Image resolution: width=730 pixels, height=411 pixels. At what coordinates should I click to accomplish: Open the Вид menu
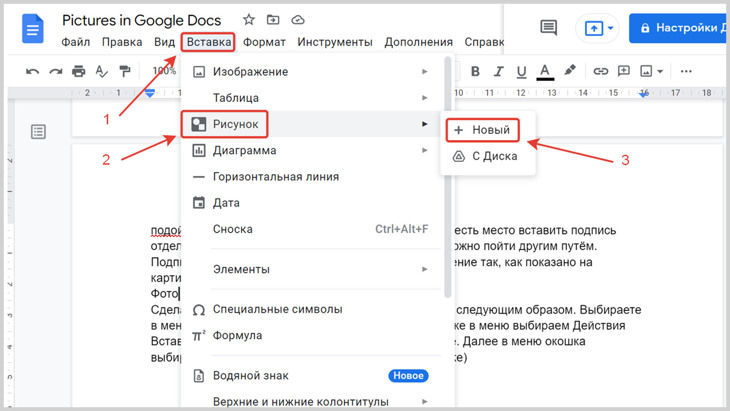click(164, 42)
